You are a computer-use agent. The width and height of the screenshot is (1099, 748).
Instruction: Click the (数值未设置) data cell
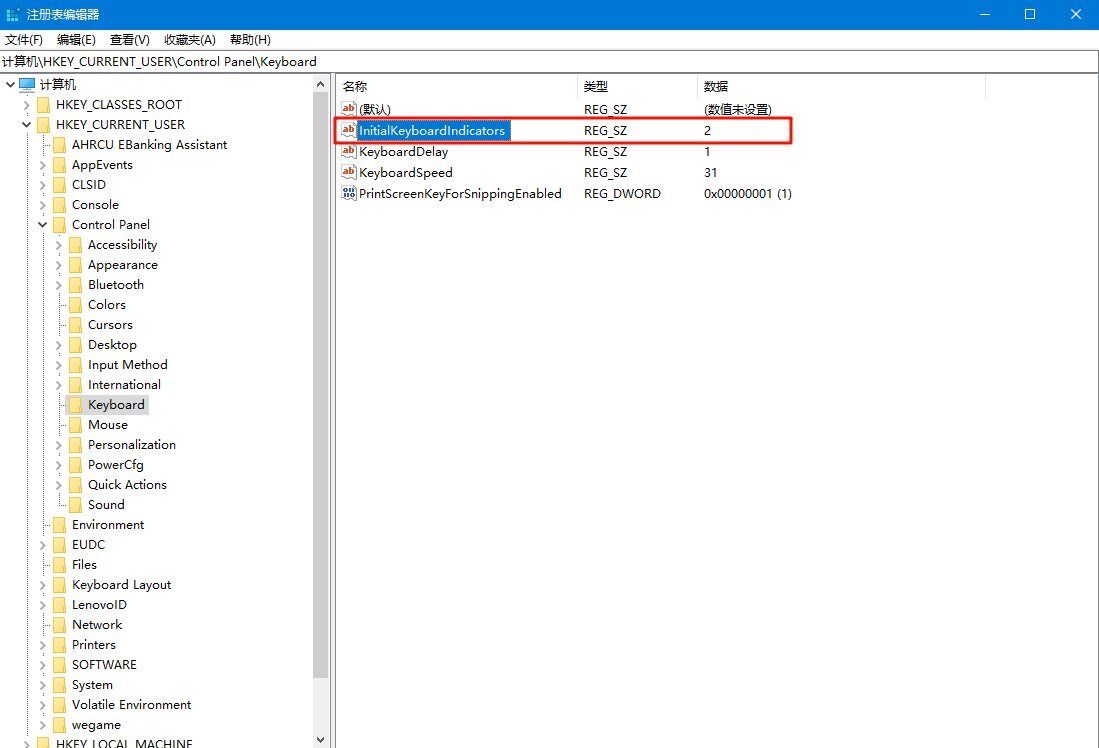coord(737,109)
